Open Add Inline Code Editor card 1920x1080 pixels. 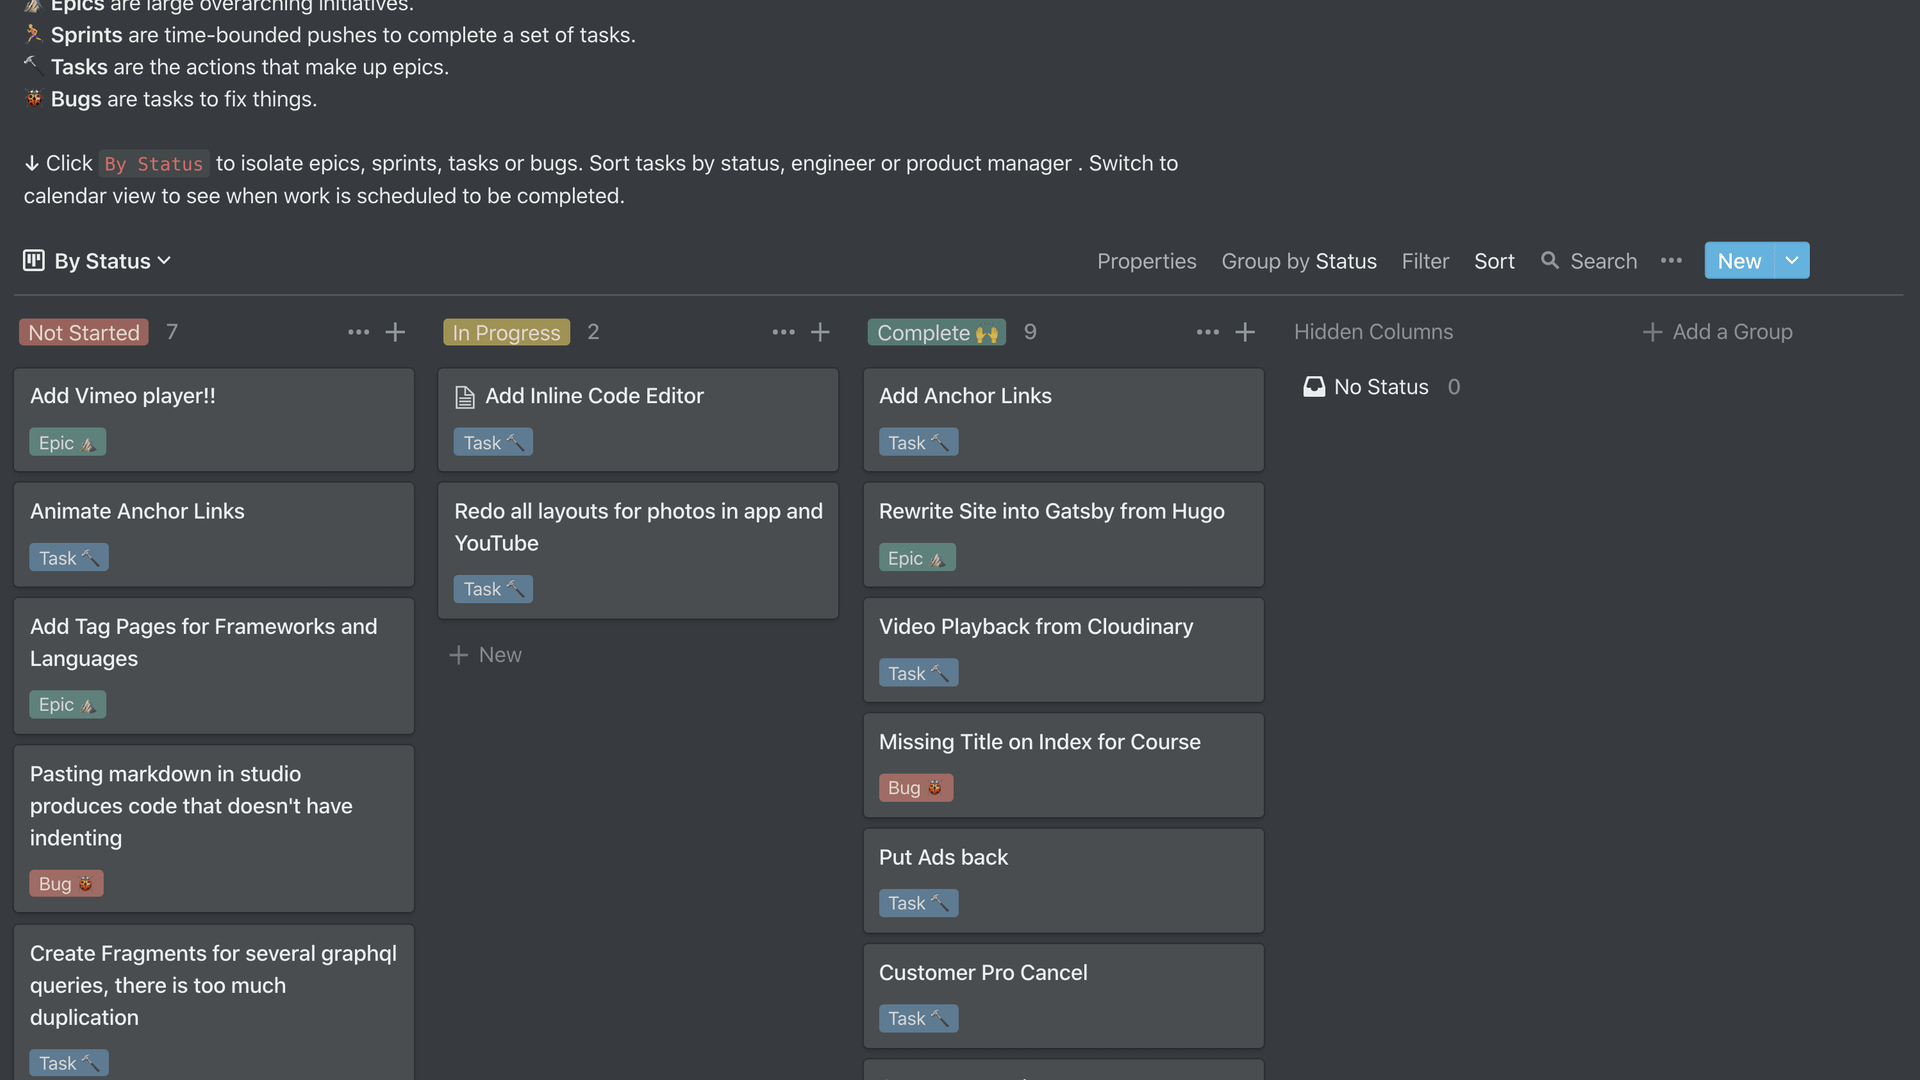tap(594, 396)
